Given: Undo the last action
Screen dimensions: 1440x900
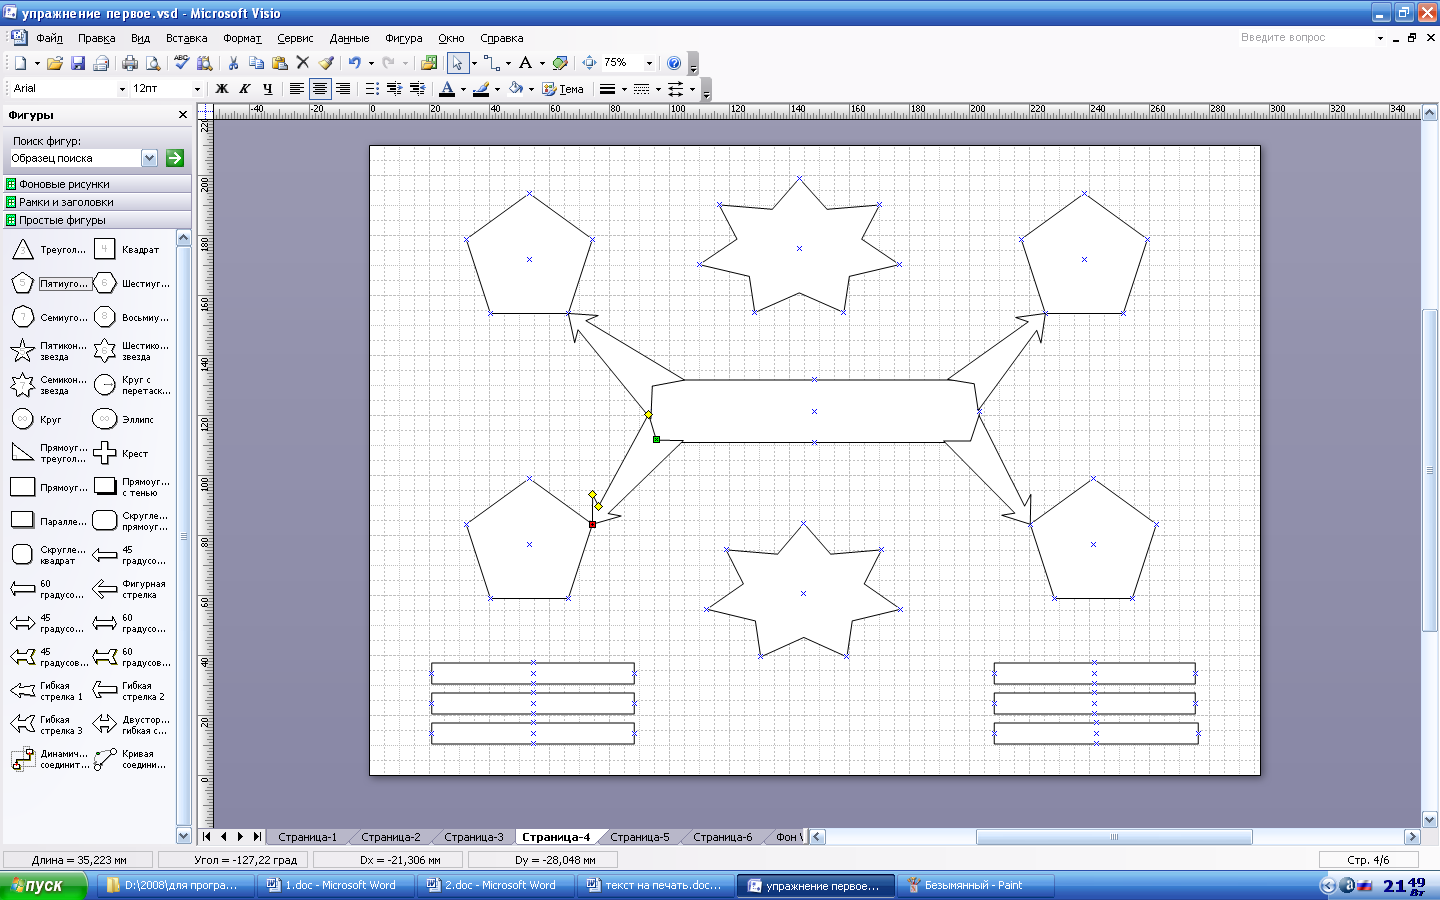Looking at the screenshot, I should tap(354, 63).
